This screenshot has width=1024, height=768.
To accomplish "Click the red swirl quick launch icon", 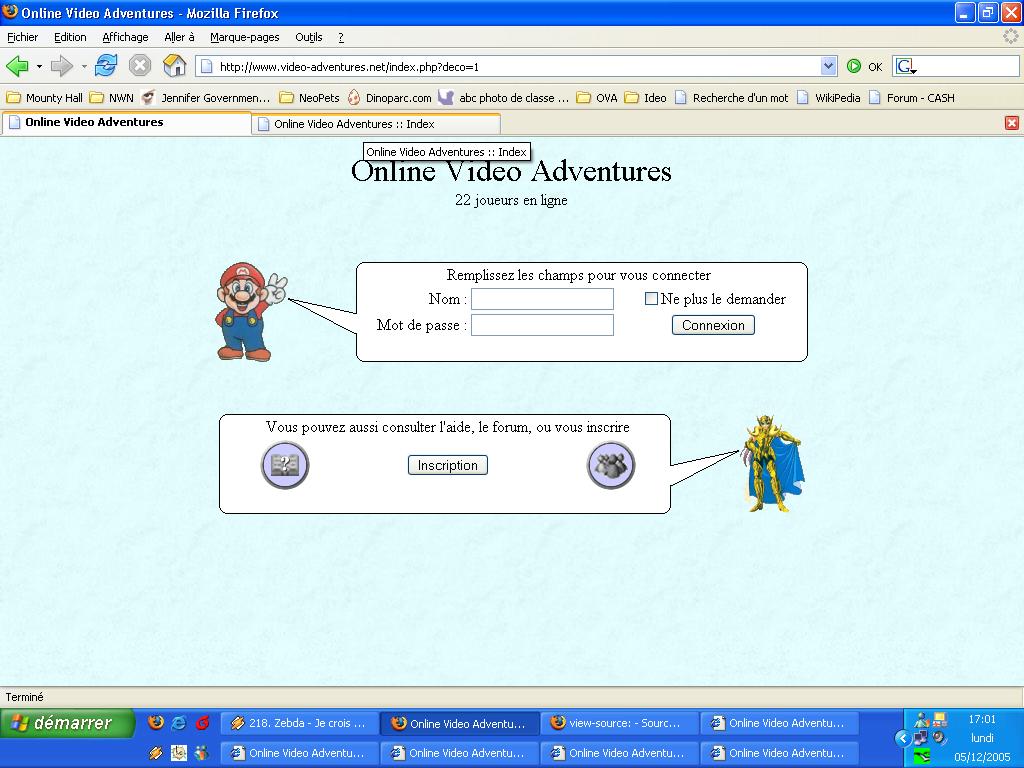I will click(x=202, y=722).
